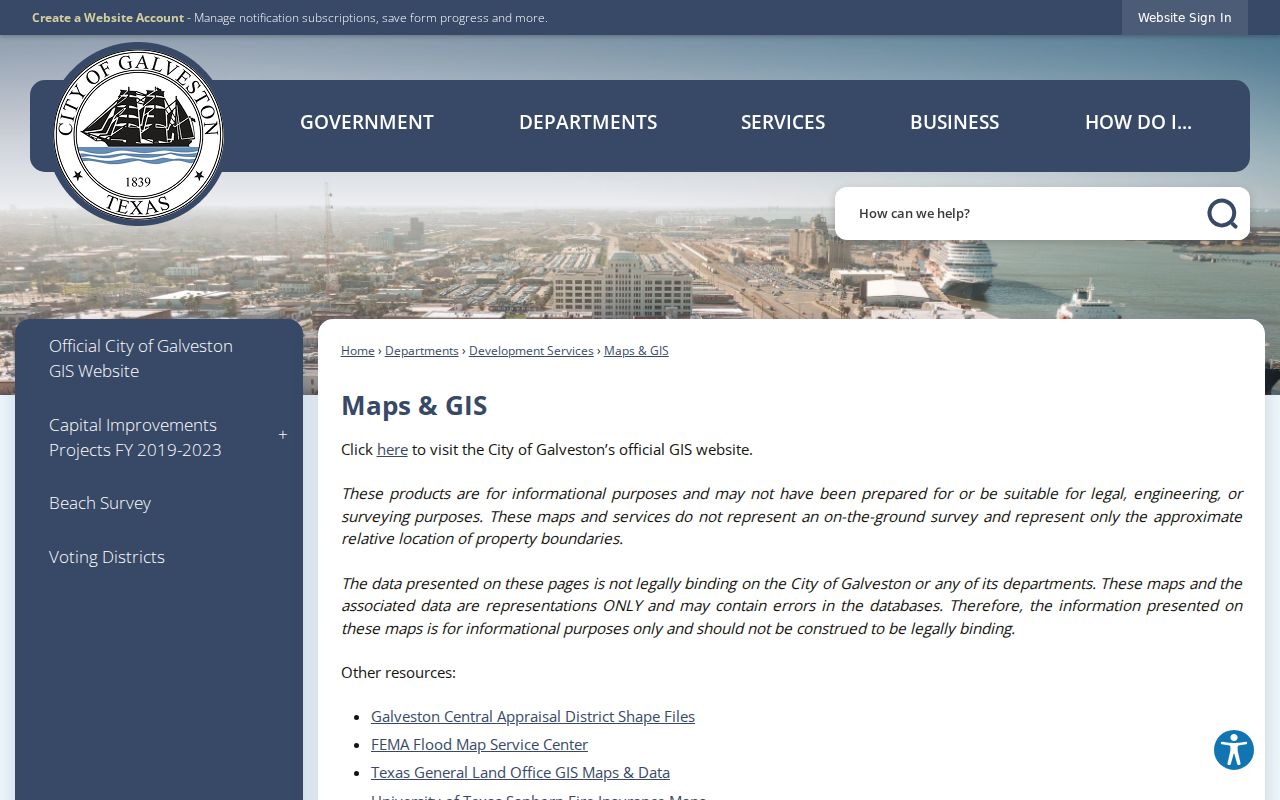Click the Maps & GIS page heading
This screenshot has width=1280, height=800.
point(414,405)
